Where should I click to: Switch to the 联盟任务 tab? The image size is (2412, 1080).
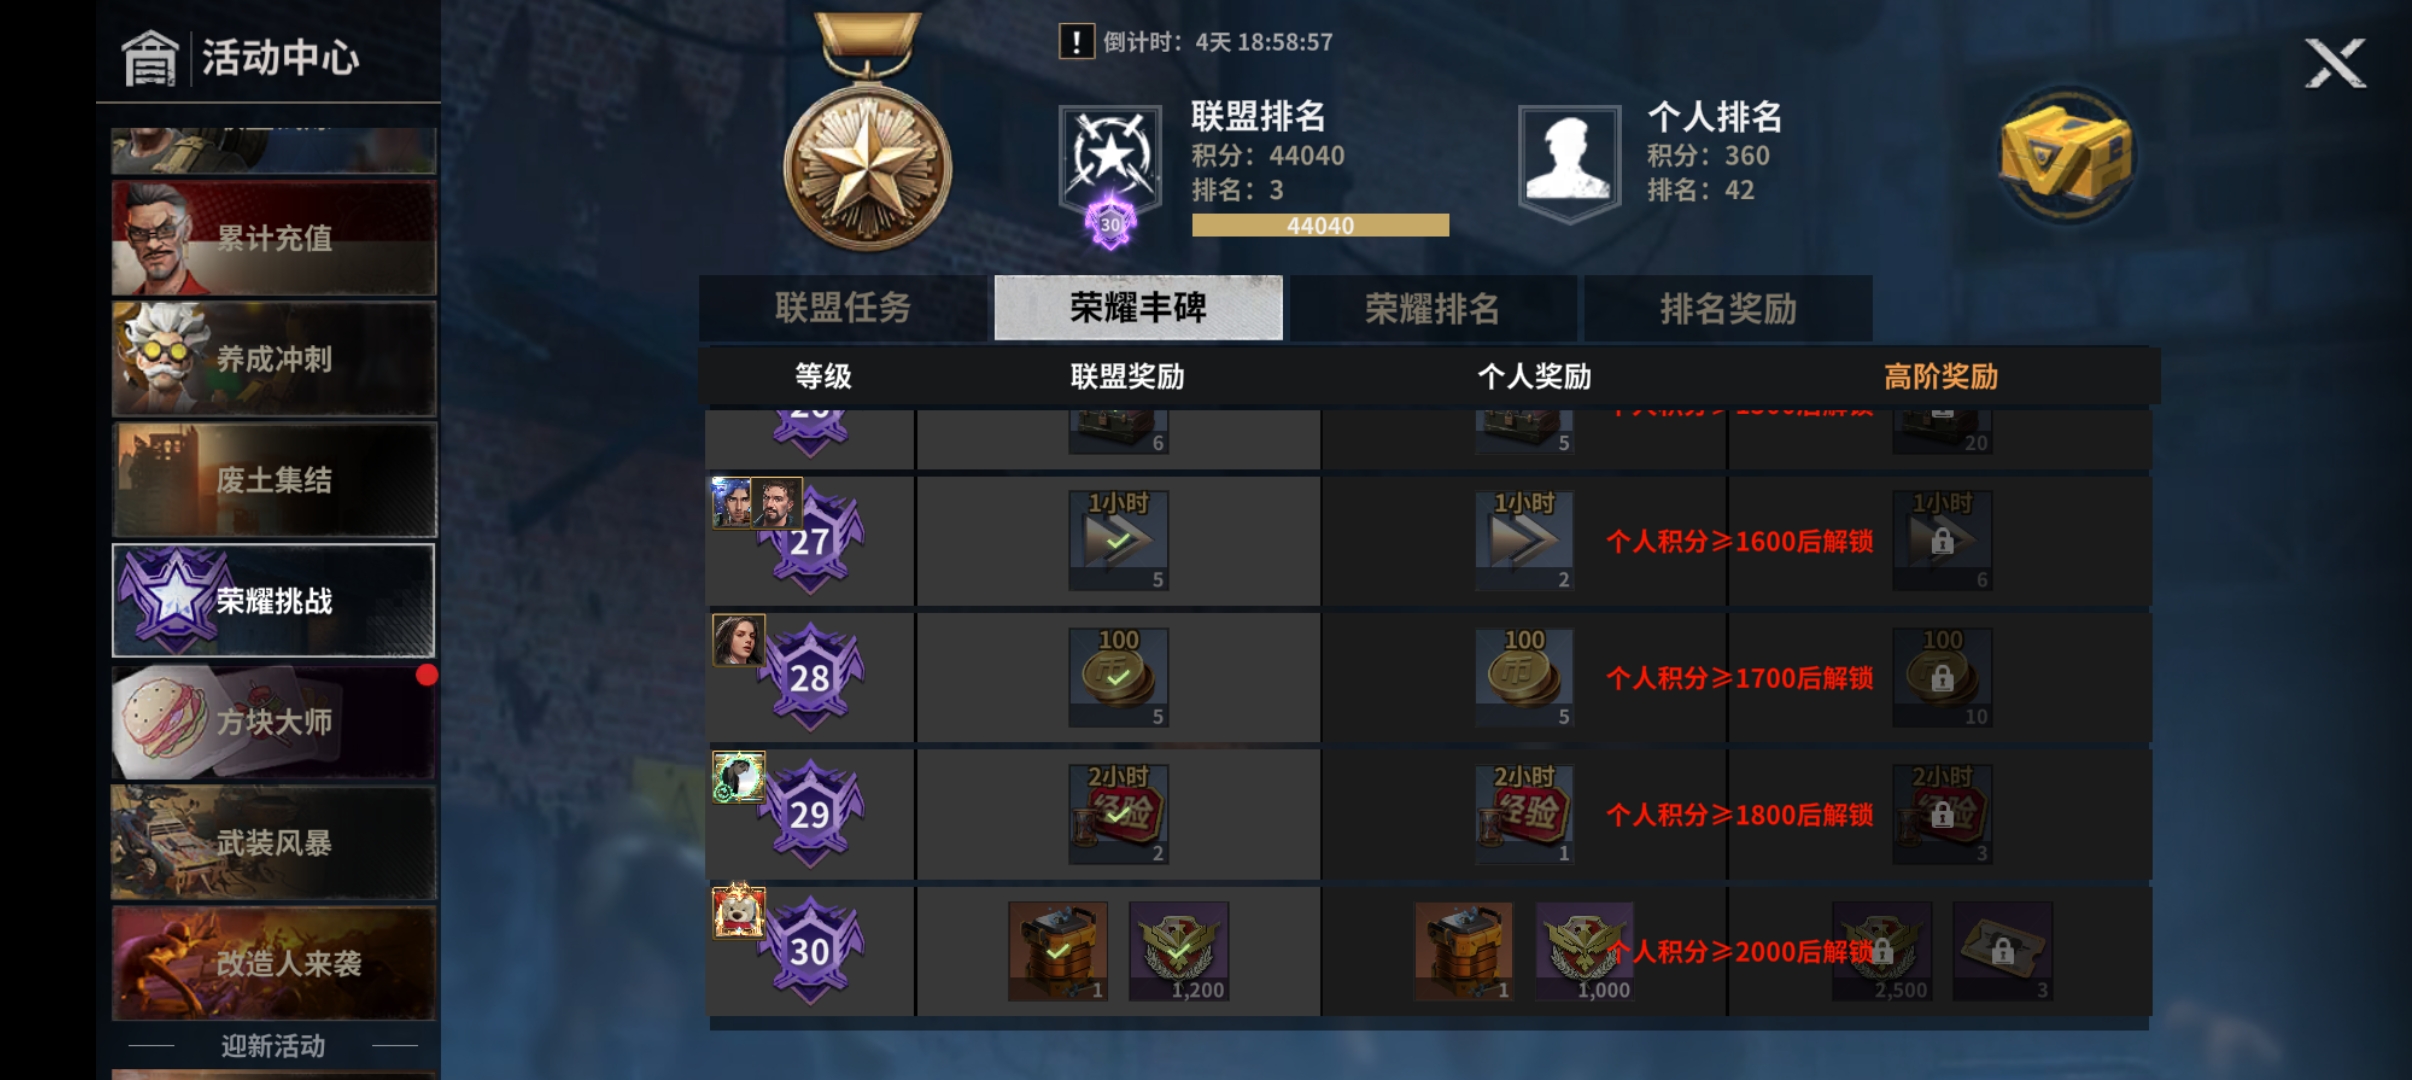click(x=842, y=308)
